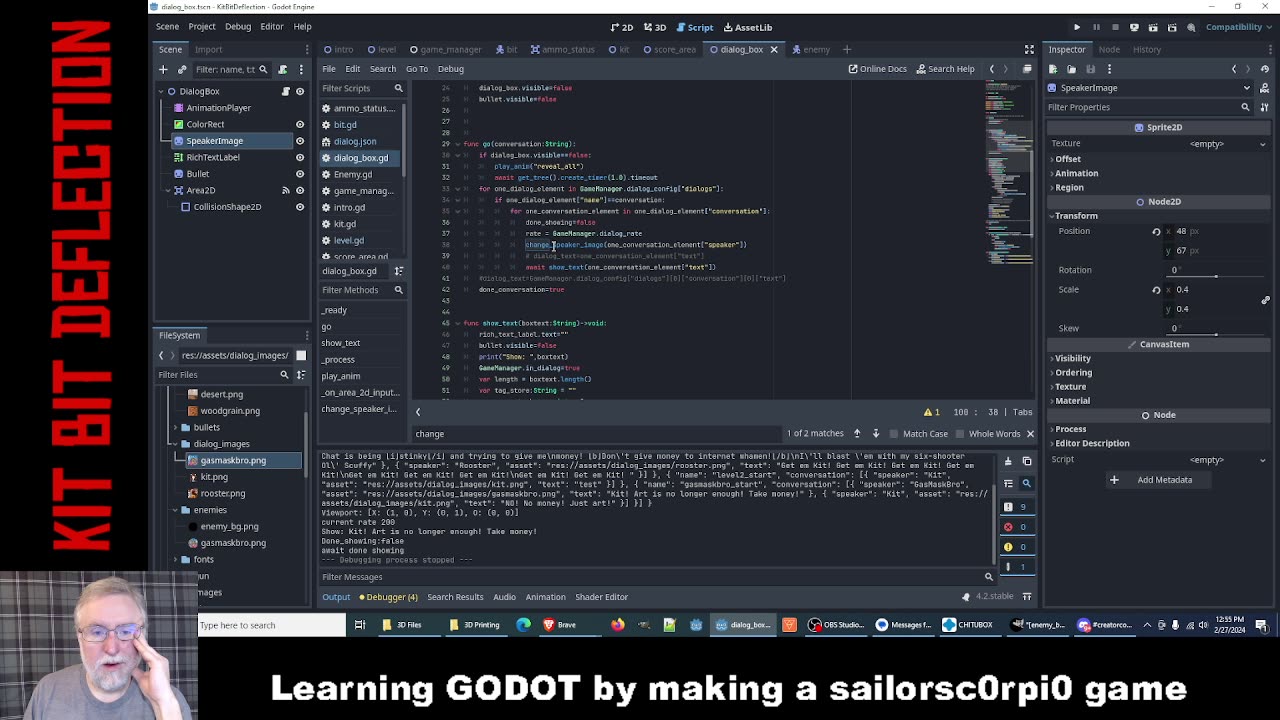The height and width of the screenshot is (720, 1280).
Task: Switch to the 3D workspace
Action: (655, 27)
